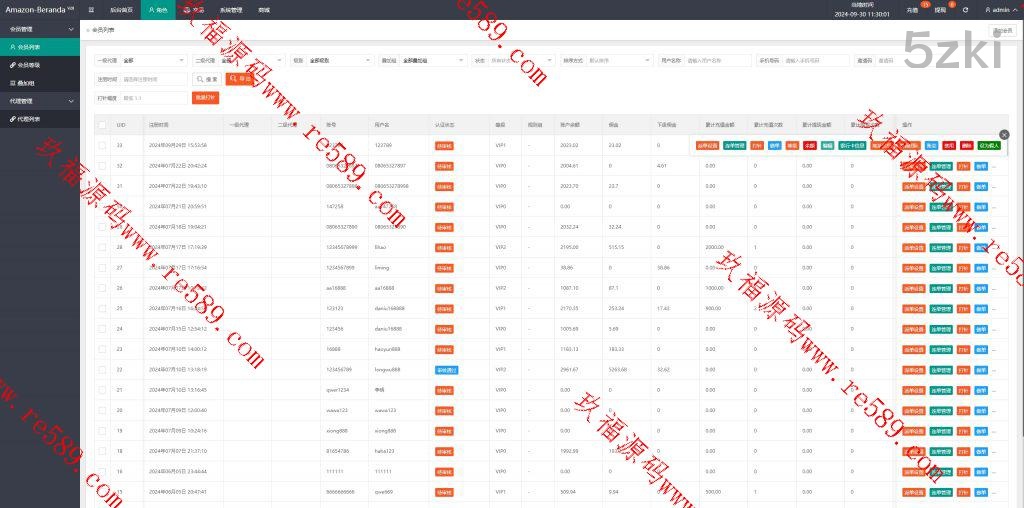1024x508 pixels.
Task: Click the username cell "haha123"
Action: coord(385,451)
